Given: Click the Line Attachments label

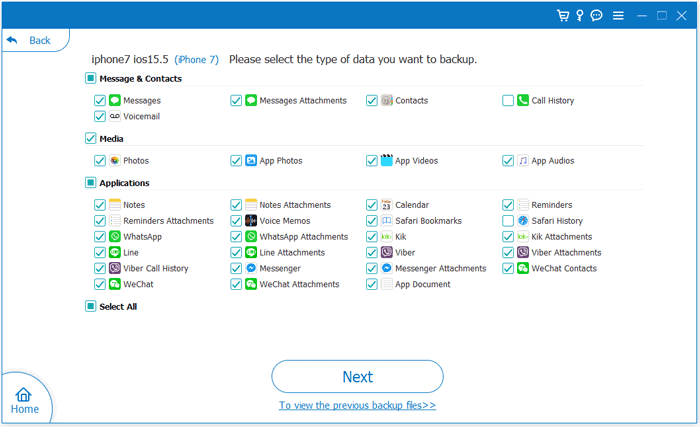Looking at the screenshot, I should click(292, 252).
